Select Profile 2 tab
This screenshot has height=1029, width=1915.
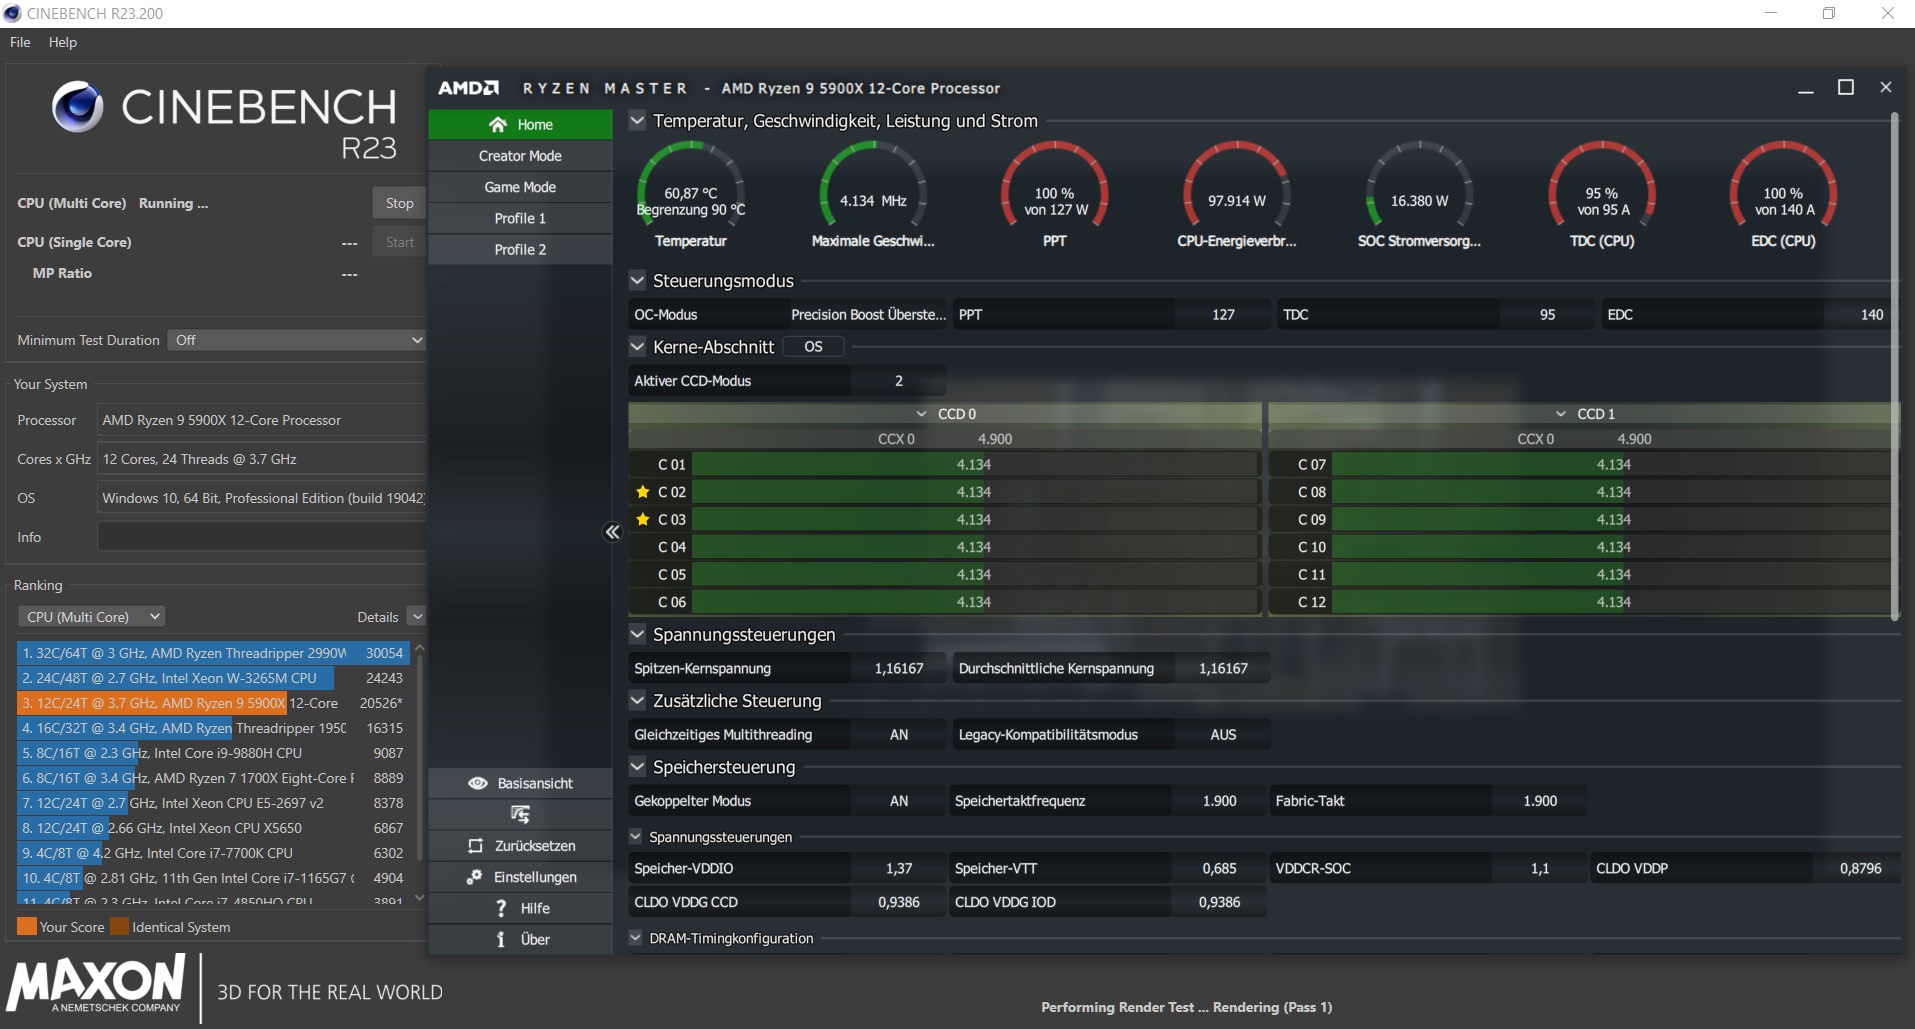pyautogui.click(x=520, y=249)
